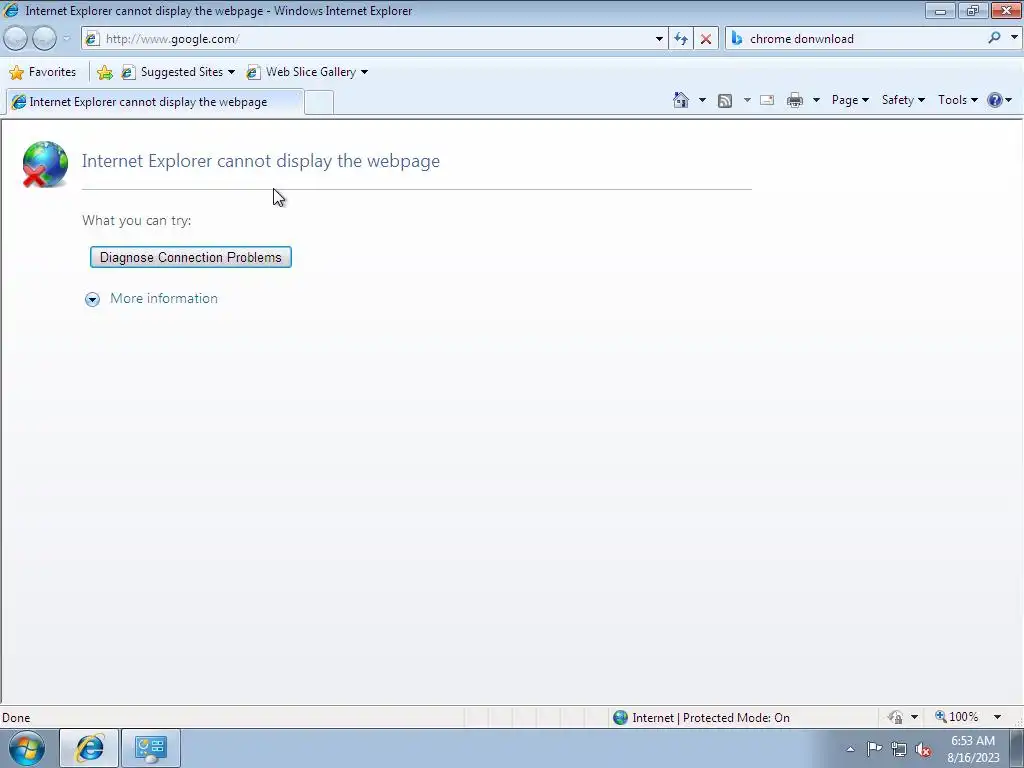Viewport: 1024px width, 768px height.
Task: Click the More information link text
Action: coord(164,298)
